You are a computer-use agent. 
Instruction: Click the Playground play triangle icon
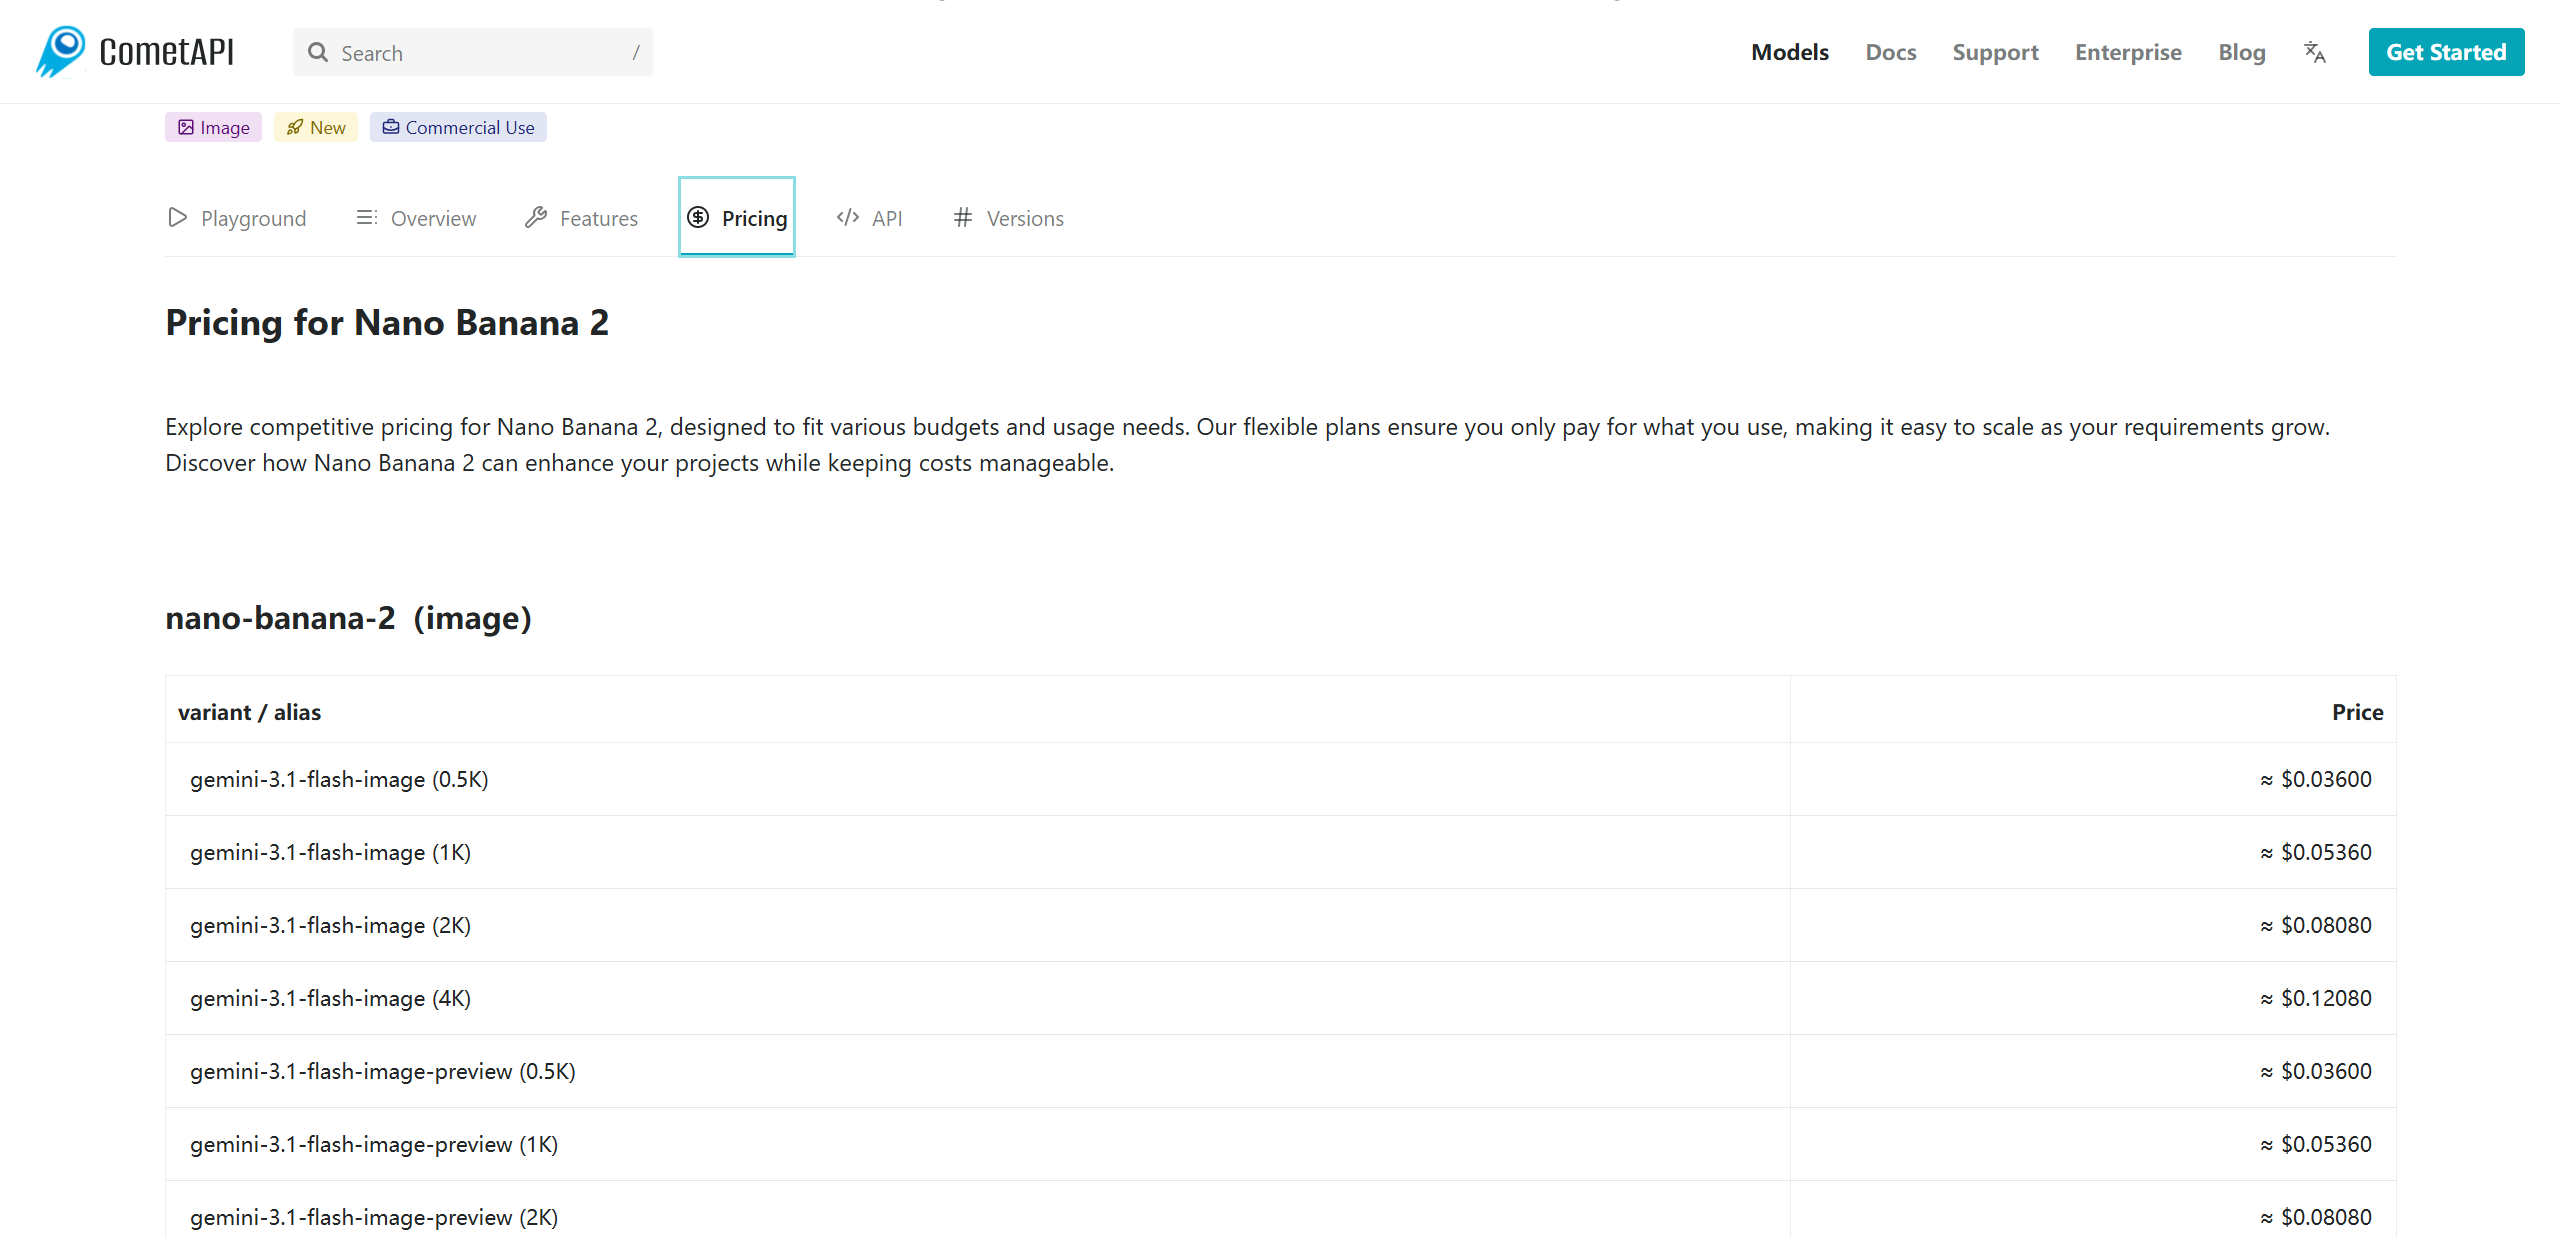[x=178, y=217]
